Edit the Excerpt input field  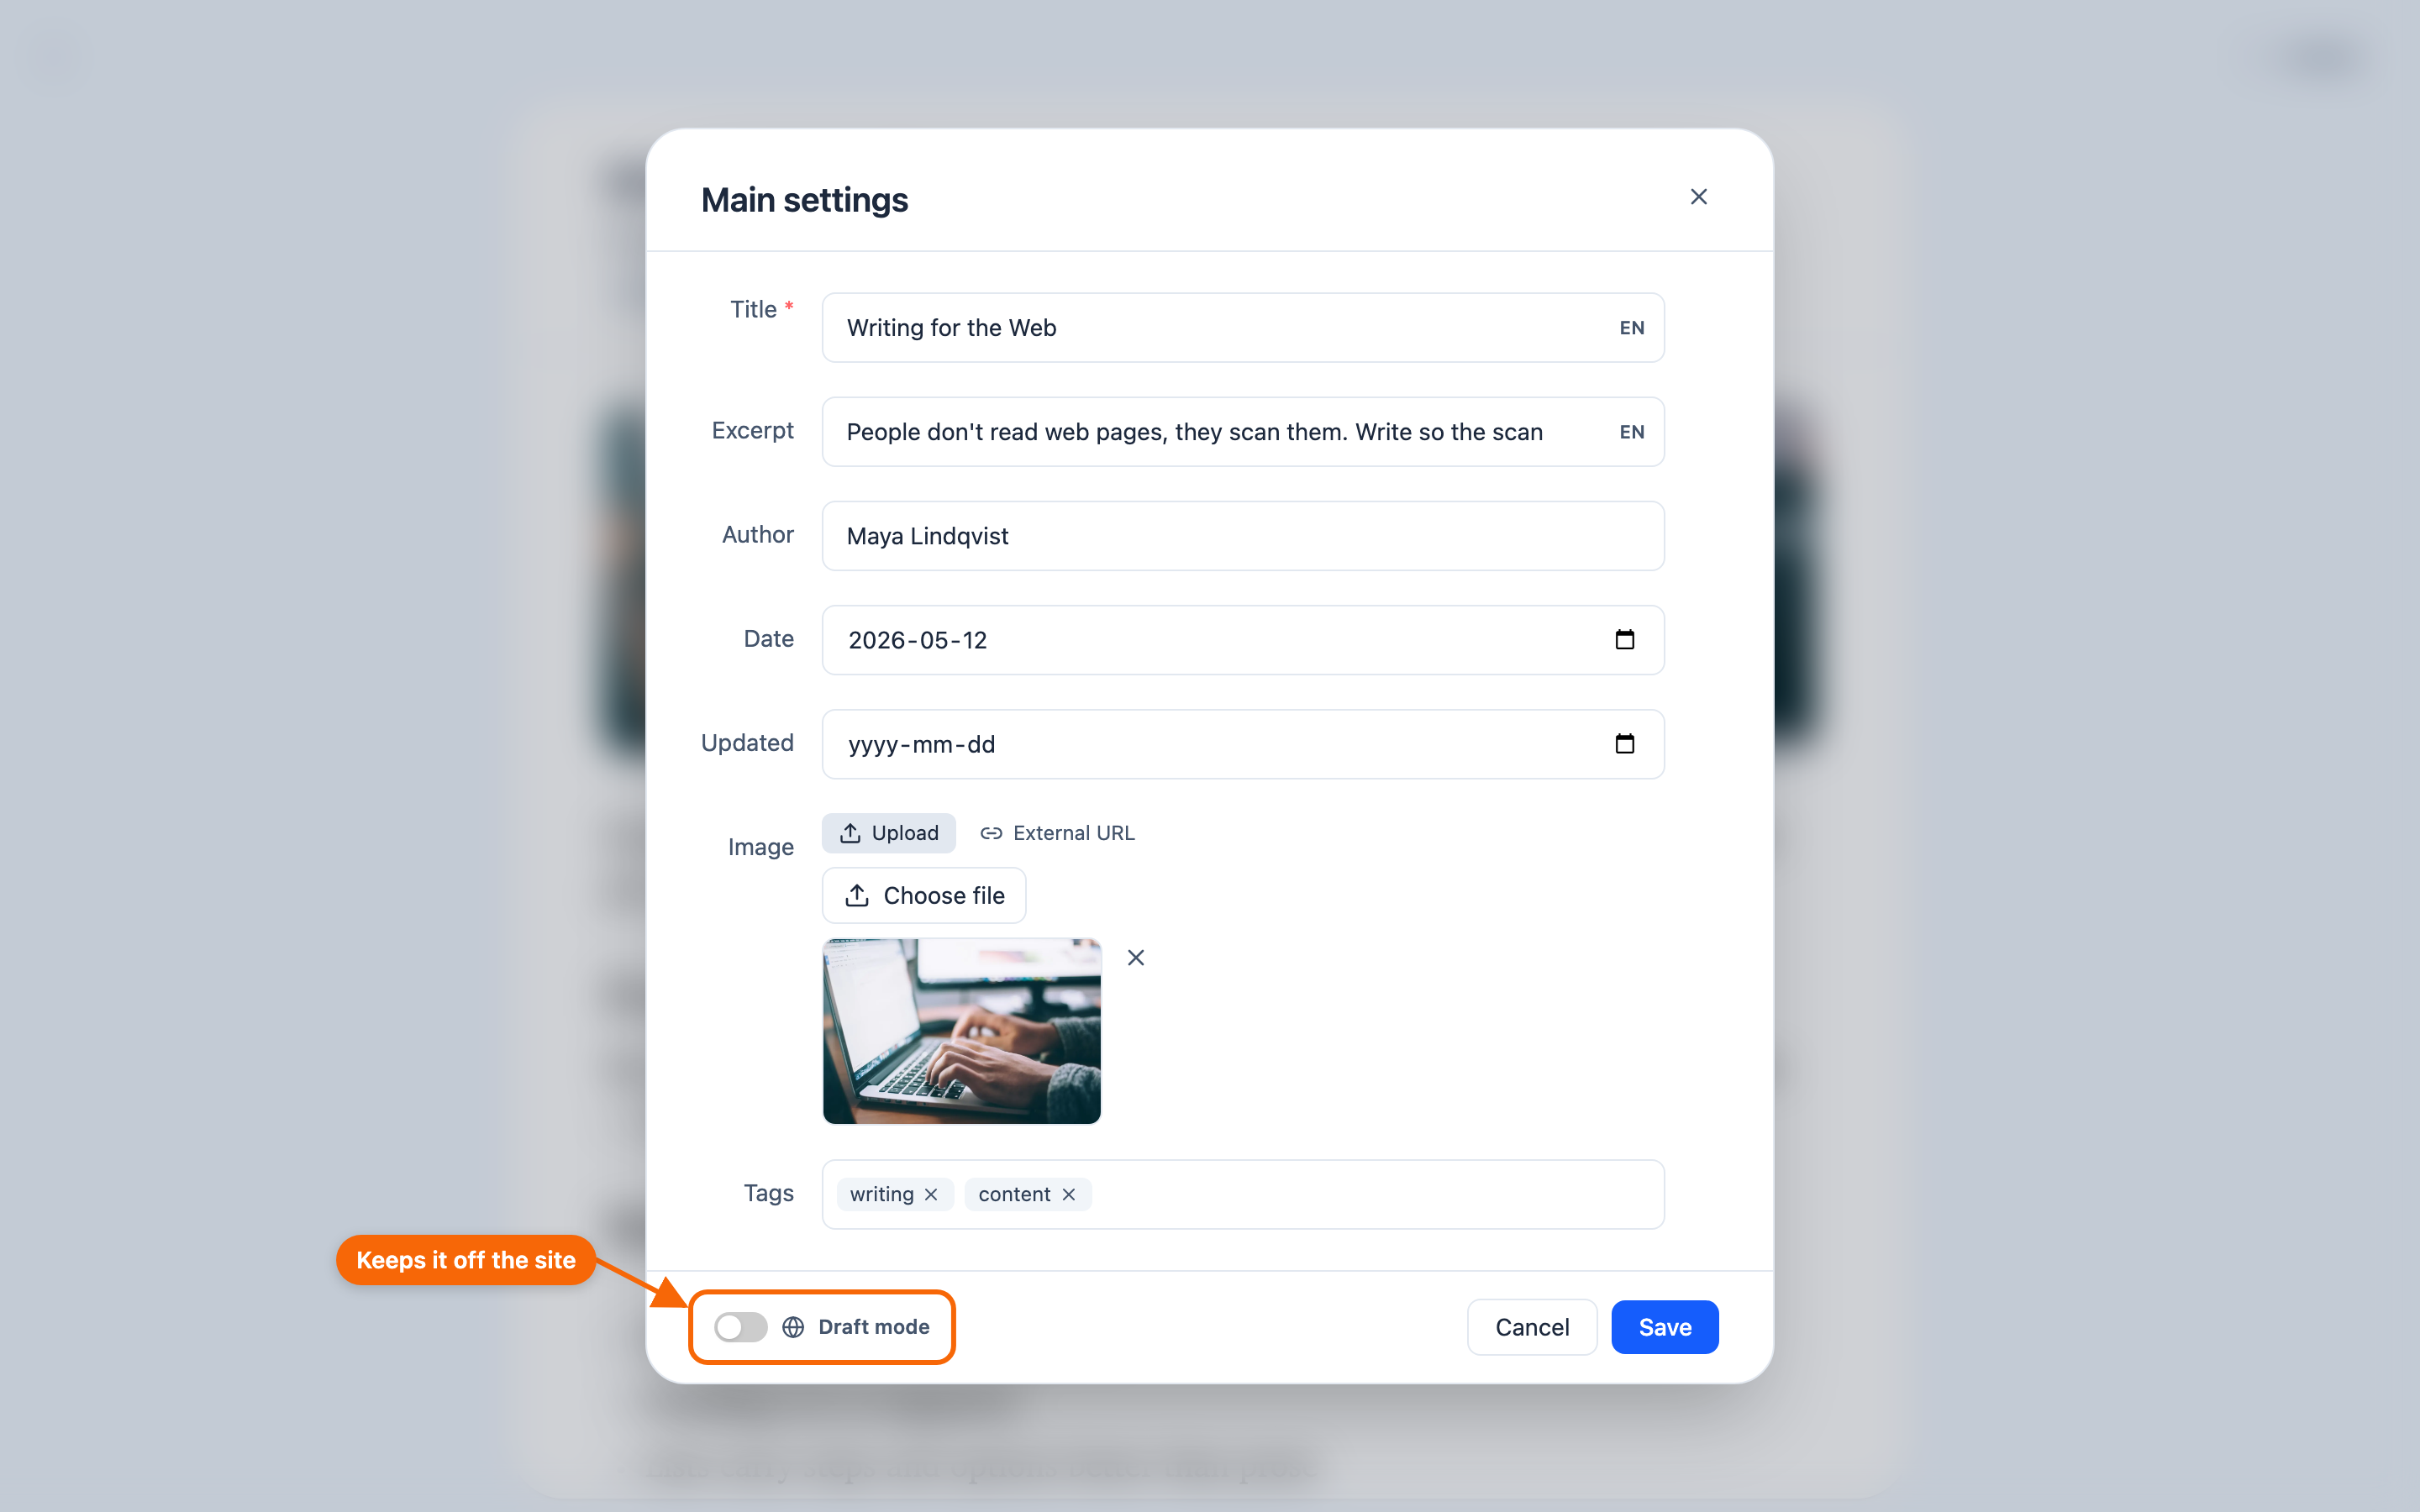point(1242,432)
